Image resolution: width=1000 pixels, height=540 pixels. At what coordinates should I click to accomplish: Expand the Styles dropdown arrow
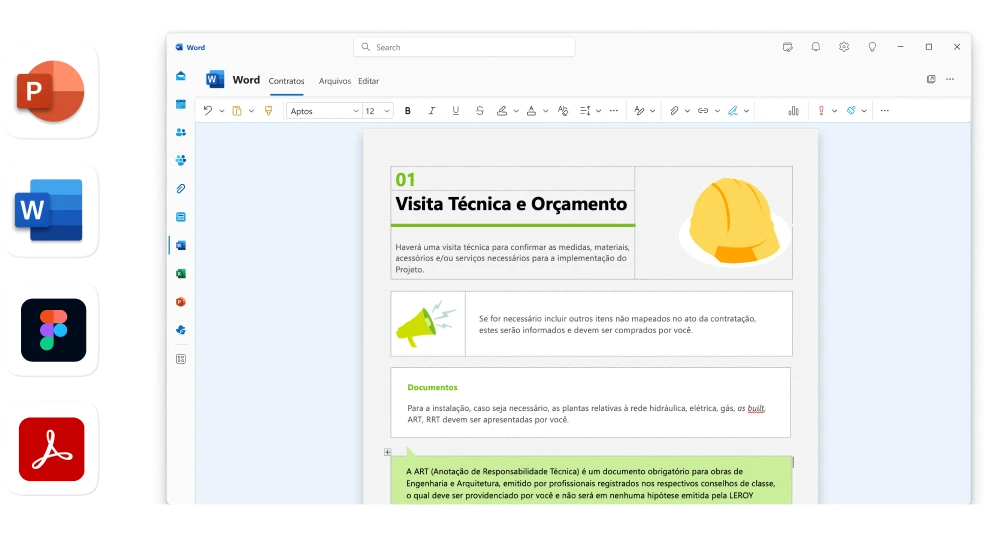(x=652, y=111)
